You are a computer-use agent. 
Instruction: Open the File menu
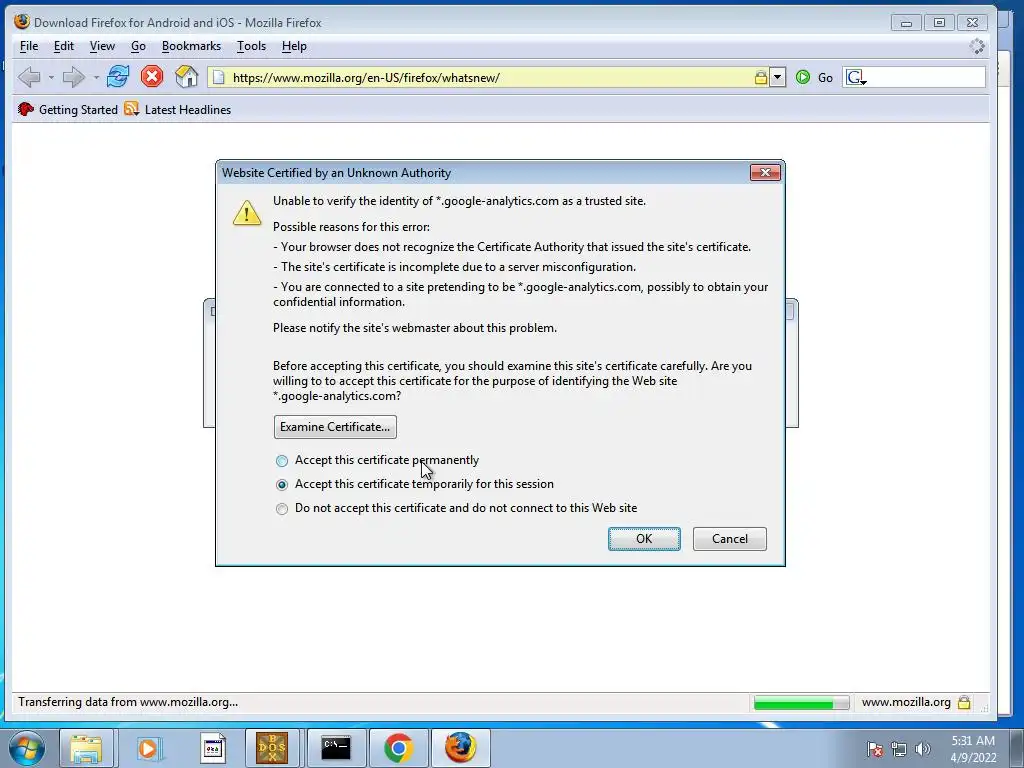point(29,46)
